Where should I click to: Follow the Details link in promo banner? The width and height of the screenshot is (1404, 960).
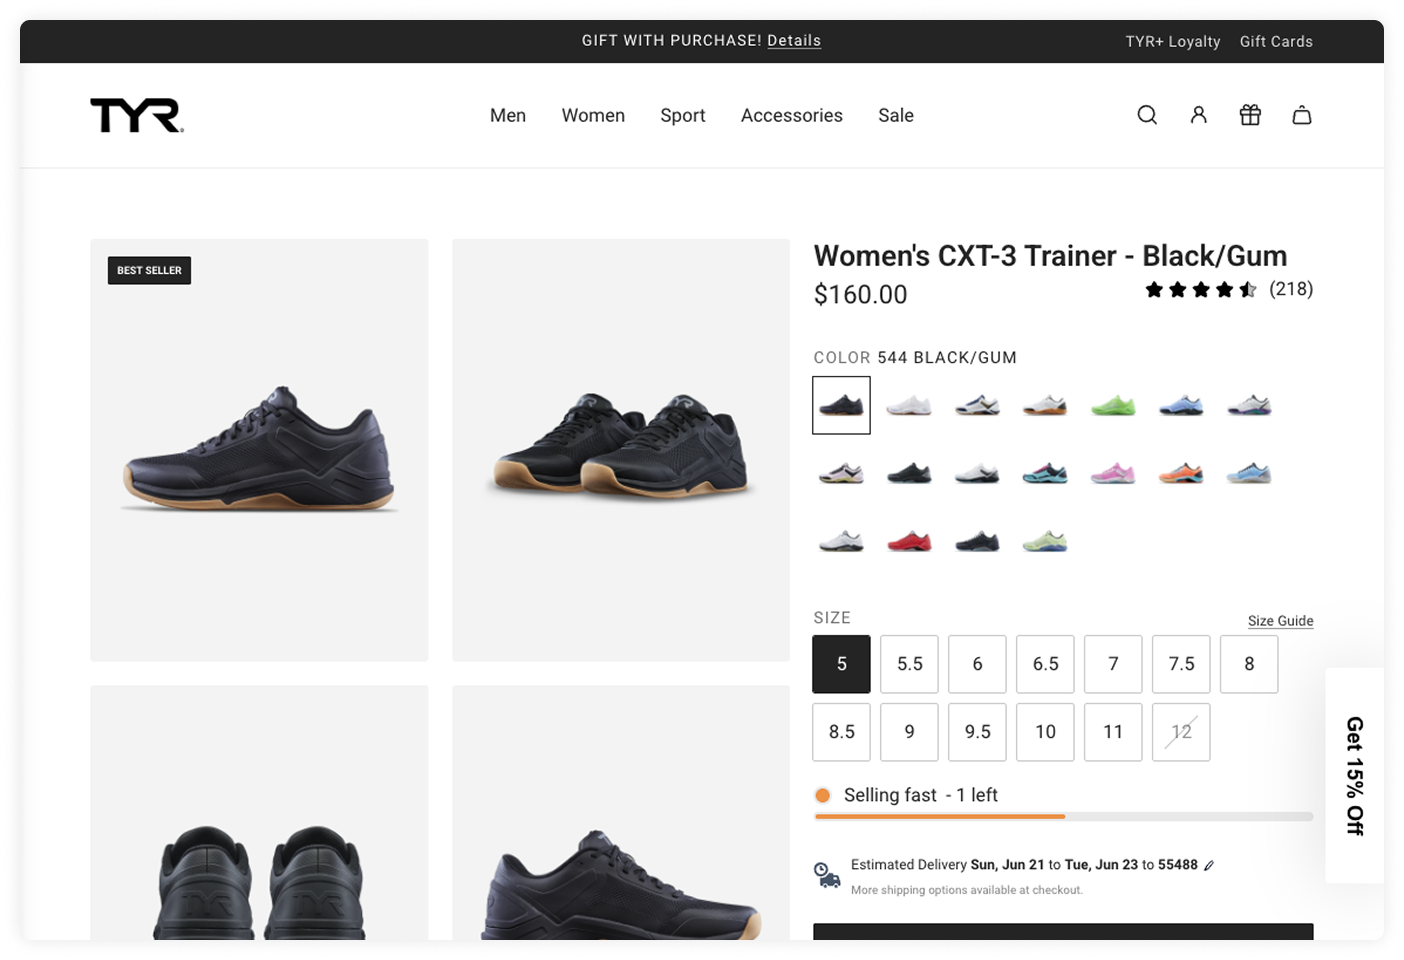pyautogui.click(x=794, y=41)
